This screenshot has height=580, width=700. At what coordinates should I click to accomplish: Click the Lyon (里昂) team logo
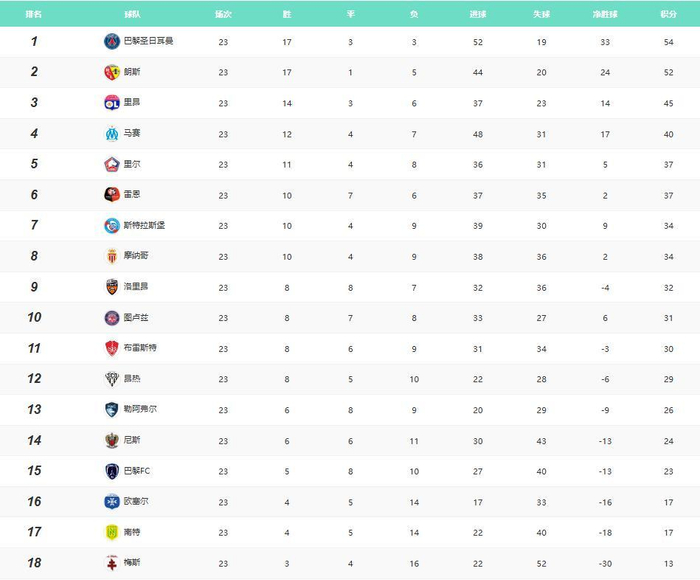coord(111,103)
